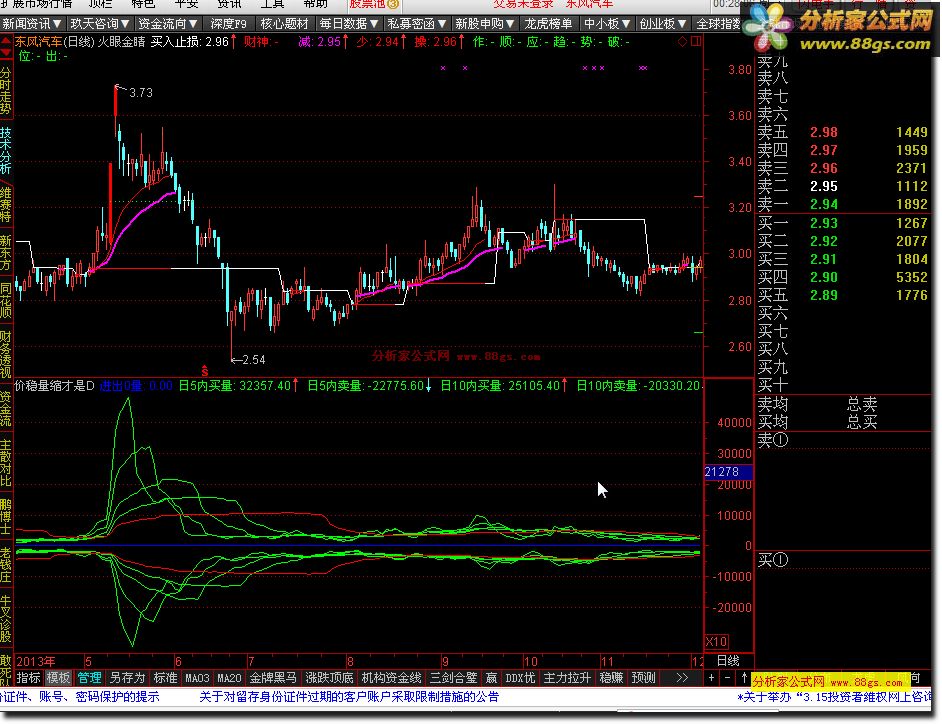Image resolution: width=942 pixels, height=724 pixels.
Task: Select the 模板 tab at bottom
Action: (x=58, y=678)
